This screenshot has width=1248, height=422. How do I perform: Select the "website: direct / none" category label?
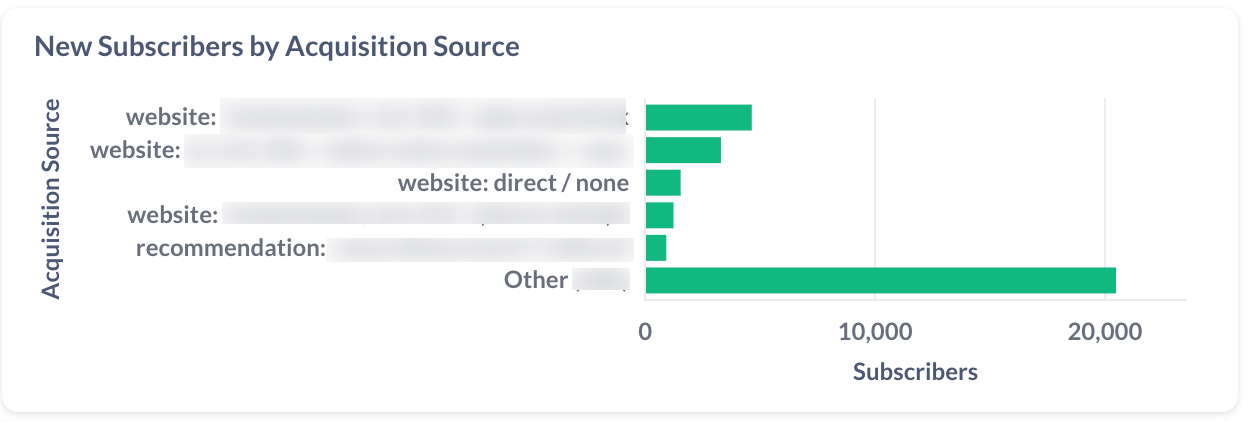tap(513, 183)
